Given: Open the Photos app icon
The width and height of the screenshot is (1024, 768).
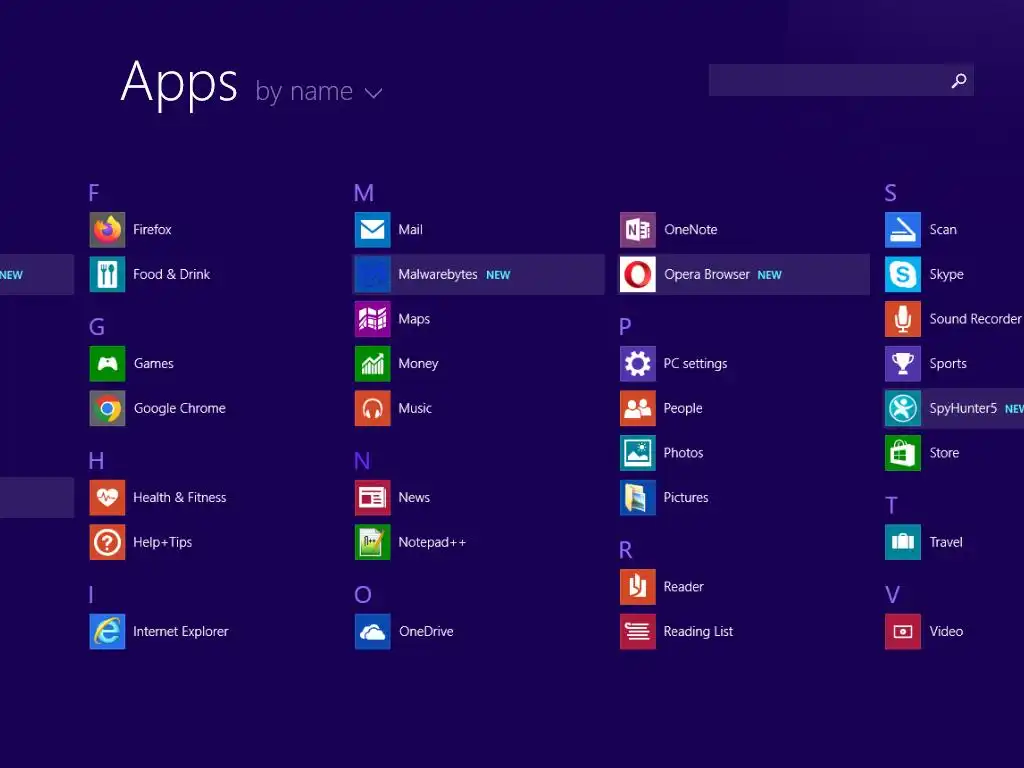Looking at the screenshot, I should [x=637, y=453].
